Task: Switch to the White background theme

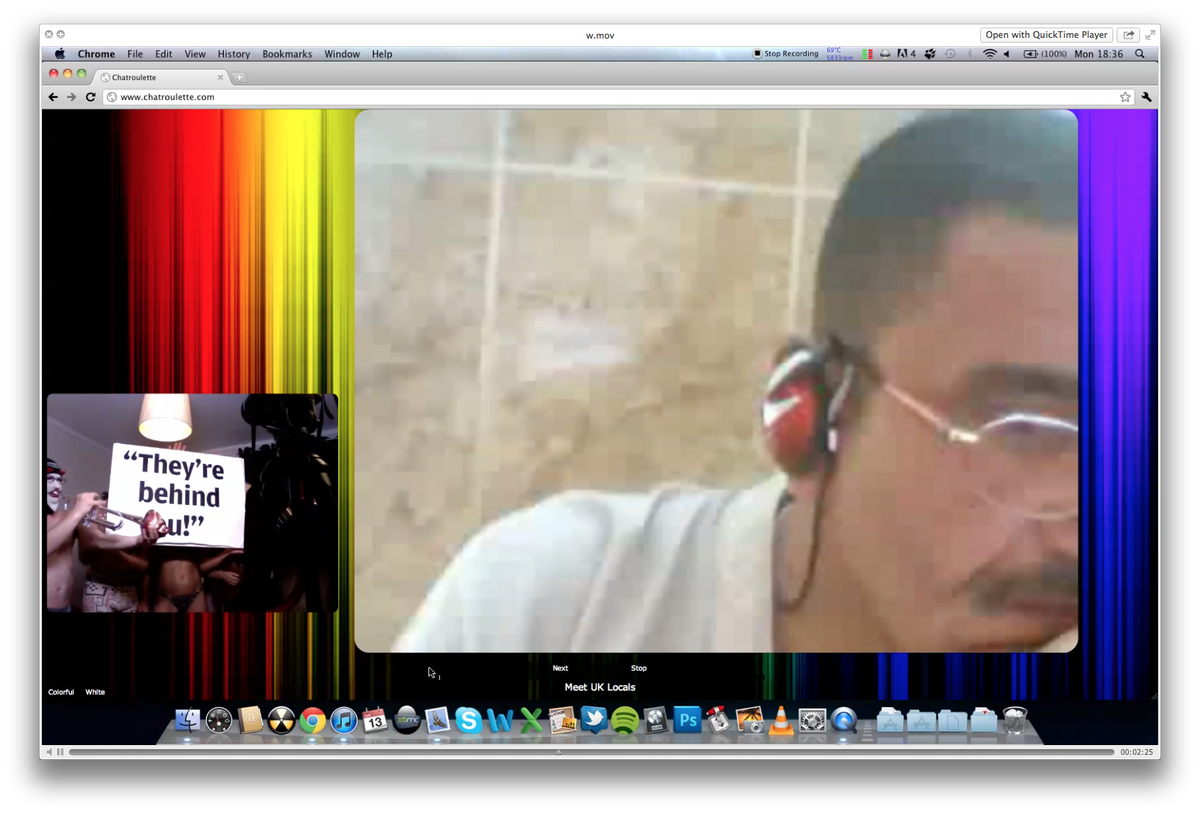Action: [x=95, y=692]
